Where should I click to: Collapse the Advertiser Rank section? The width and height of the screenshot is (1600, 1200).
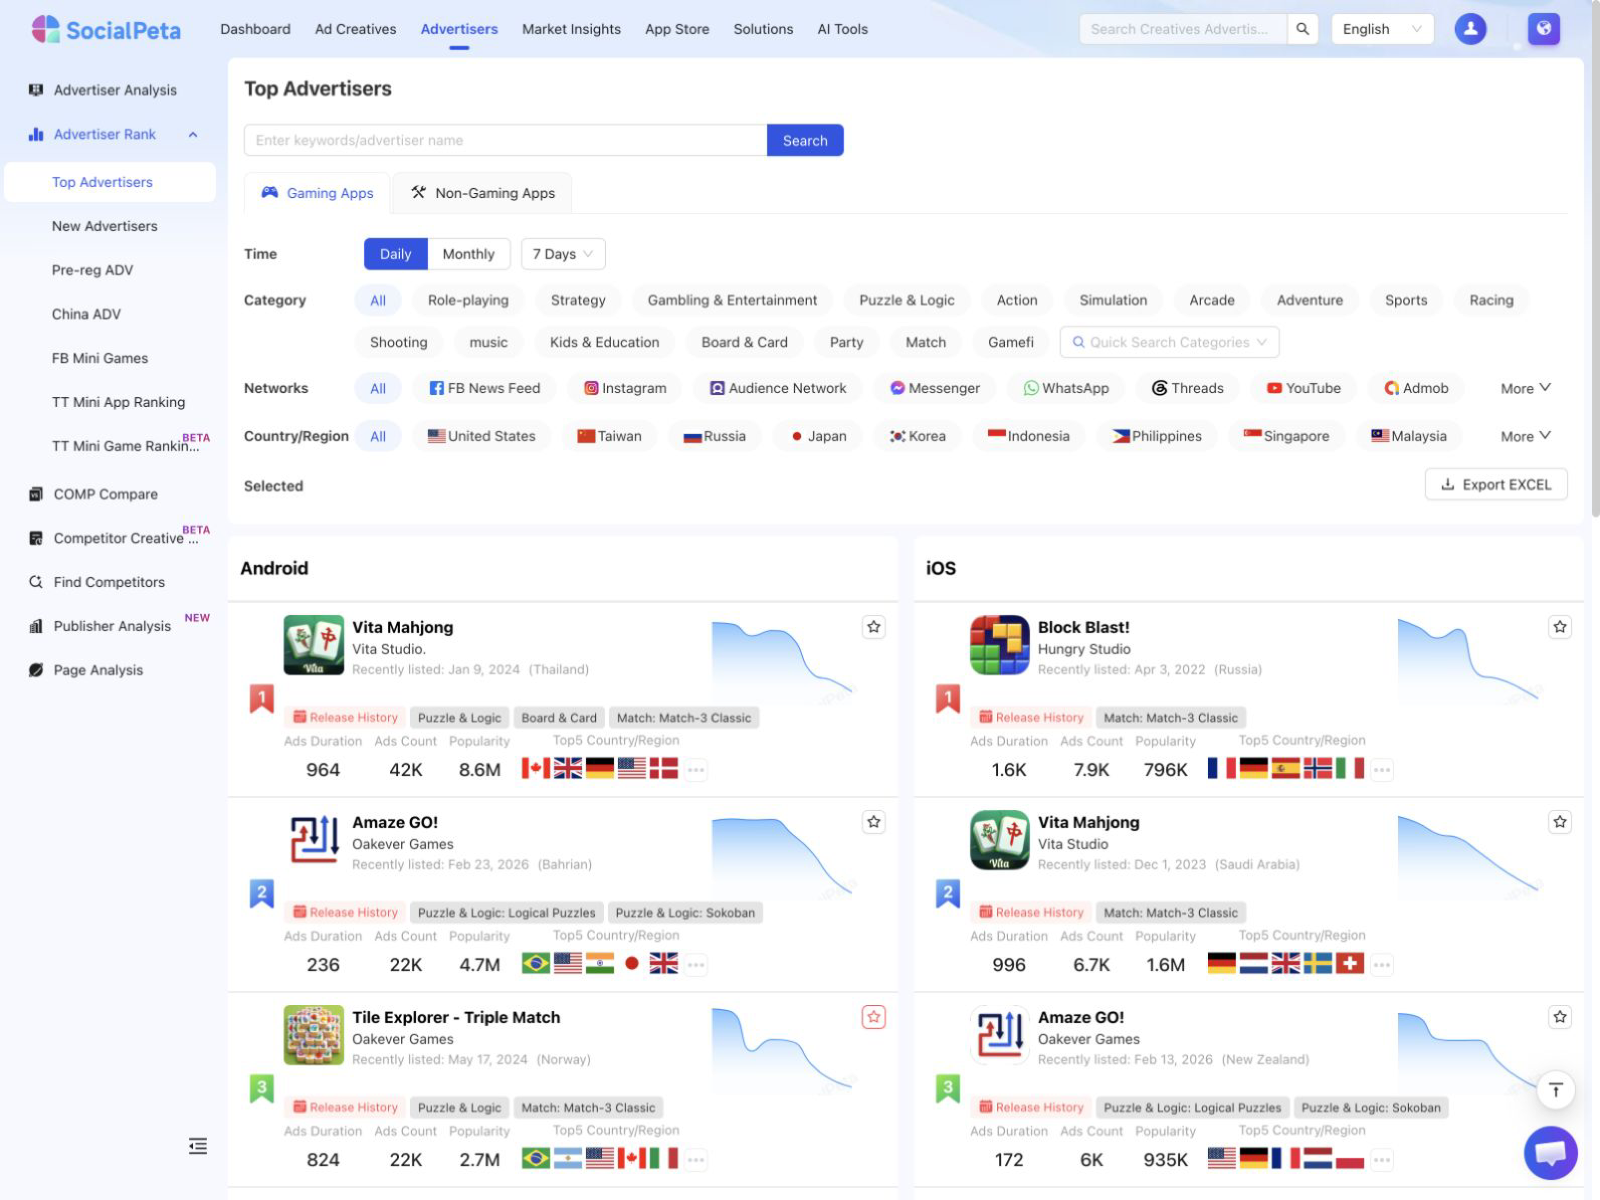tap(193, 134)
